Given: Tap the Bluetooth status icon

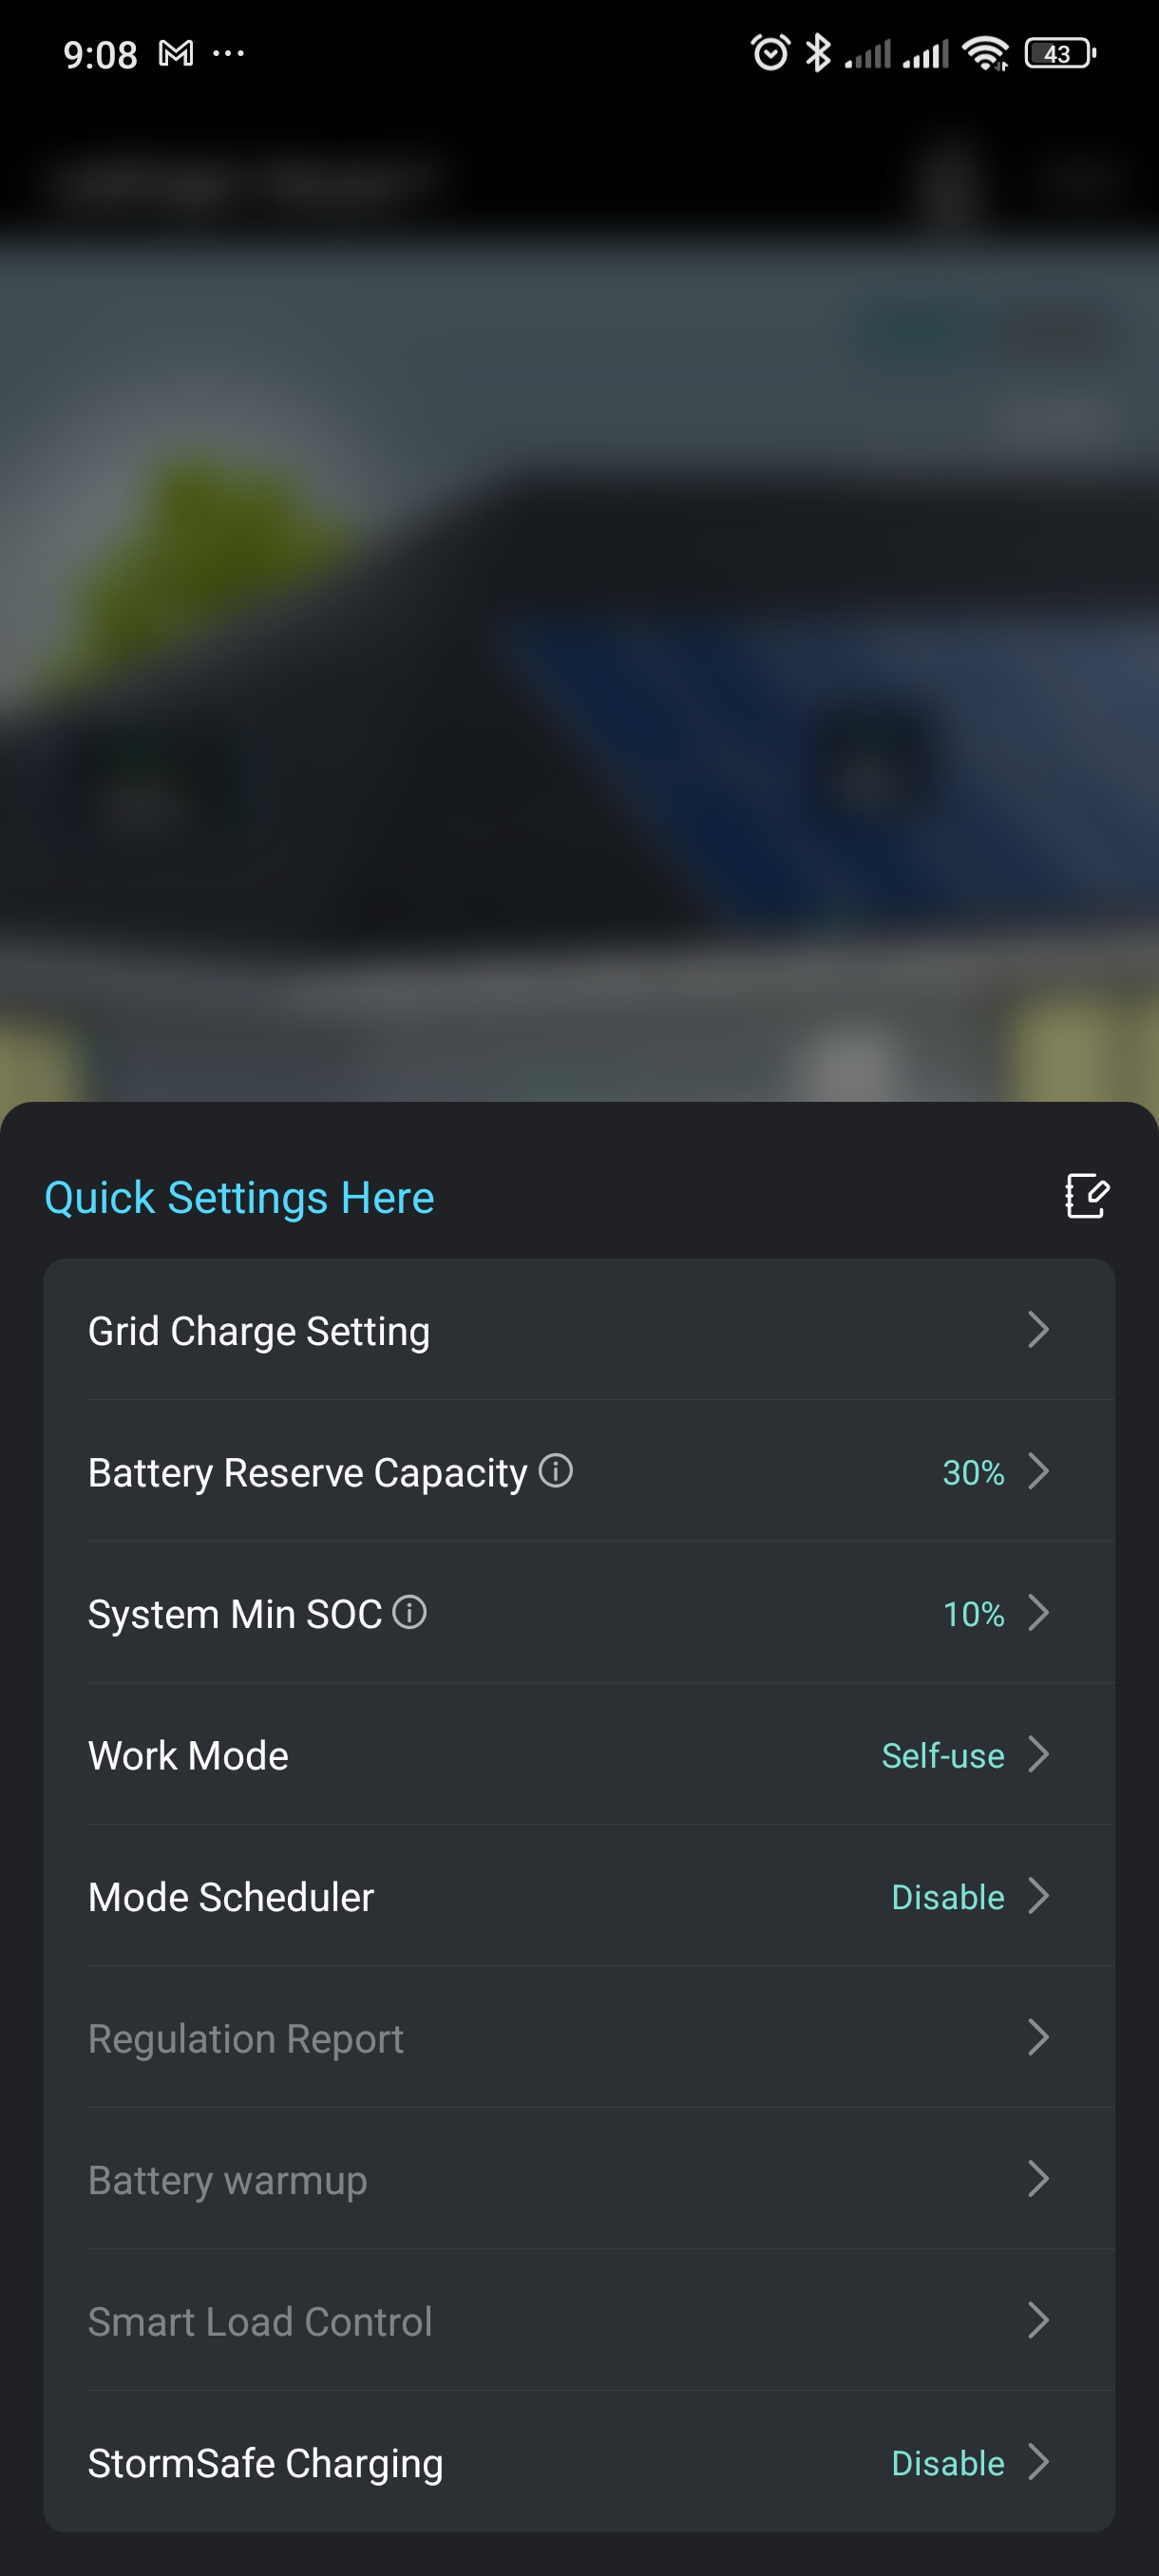Looking at the screenshot, I should (x=818, y=53).
